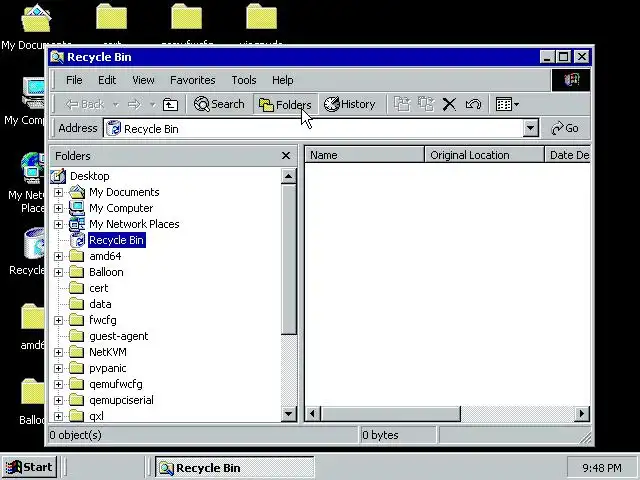Expand the amd64 folder node
This screenshot has width=640, height=480.
pyautogui.click(x=58, y=256)
